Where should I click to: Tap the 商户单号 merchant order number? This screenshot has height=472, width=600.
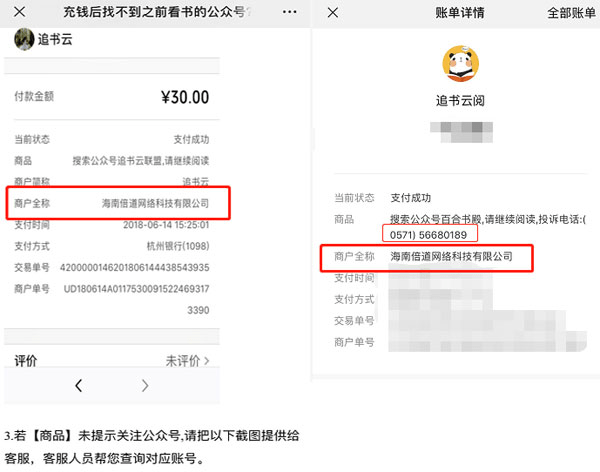point(137,289)
